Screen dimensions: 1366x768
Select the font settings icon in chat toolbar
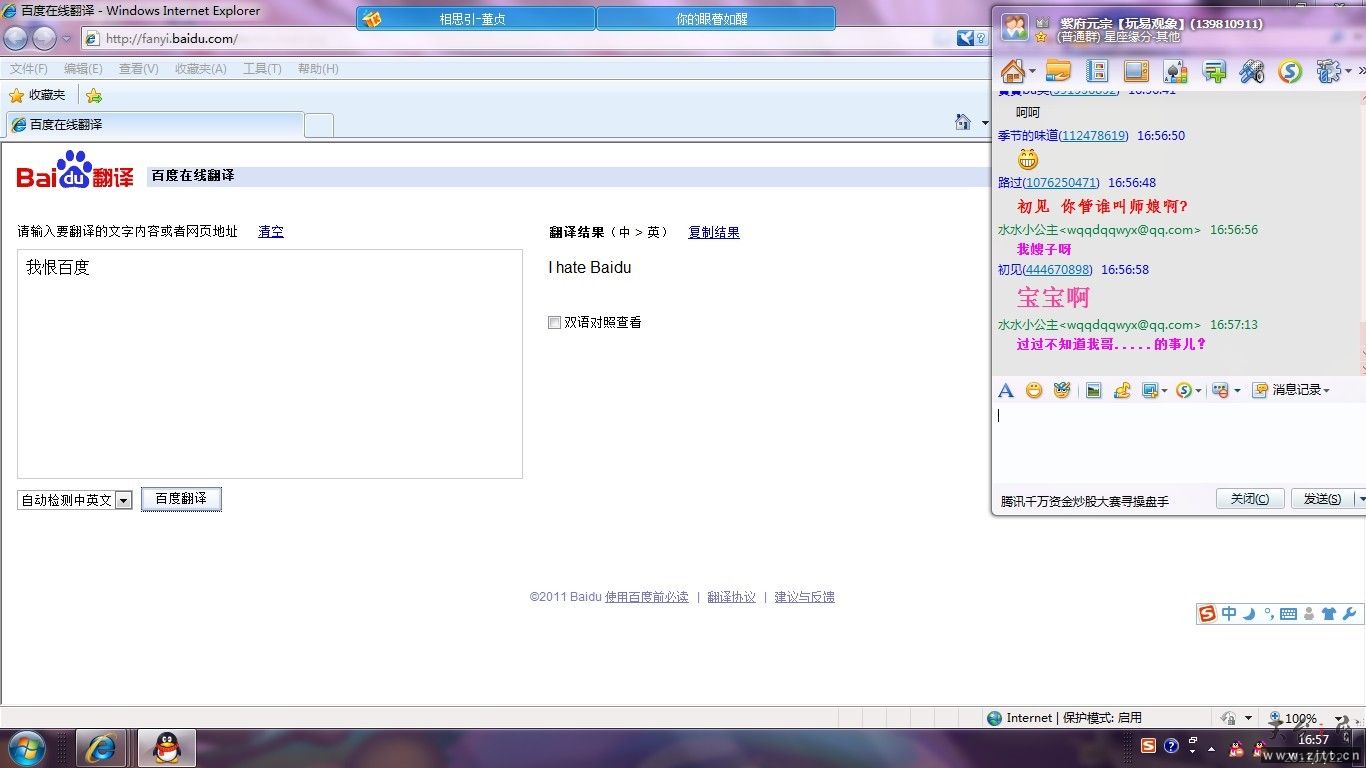point(1006,390)
